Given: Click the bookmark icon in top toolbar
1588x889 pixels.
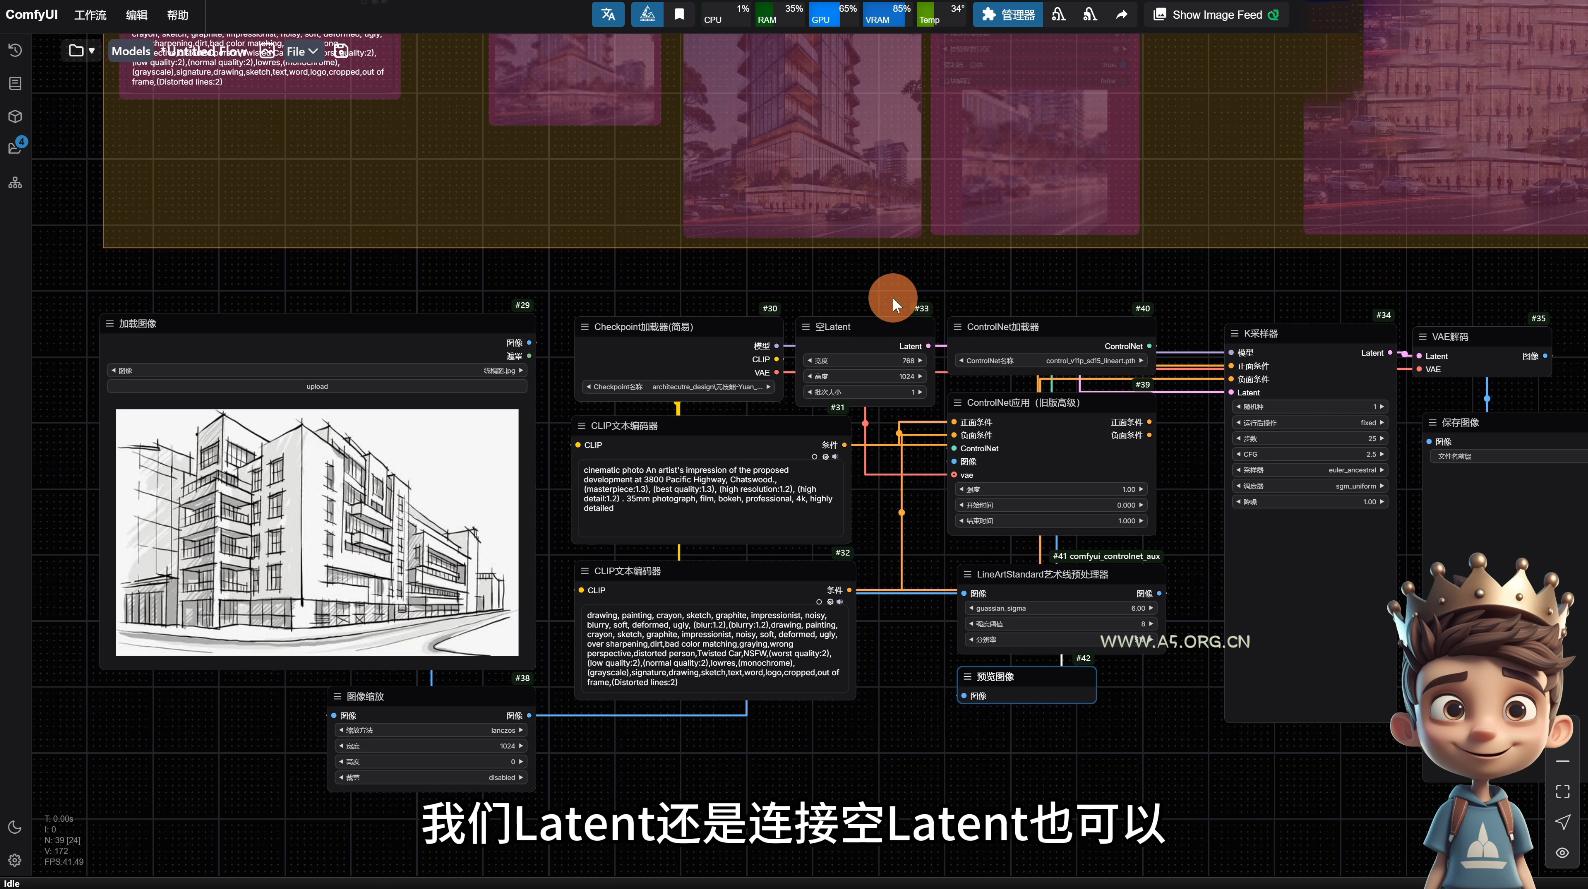Looking at the screenshot, I should pyautogui.click(x=679, y=14).
